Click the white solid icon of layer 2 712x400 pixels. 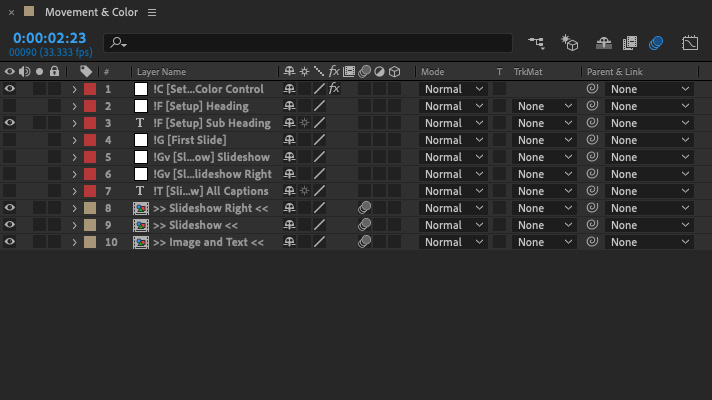(x=141, y=106)
